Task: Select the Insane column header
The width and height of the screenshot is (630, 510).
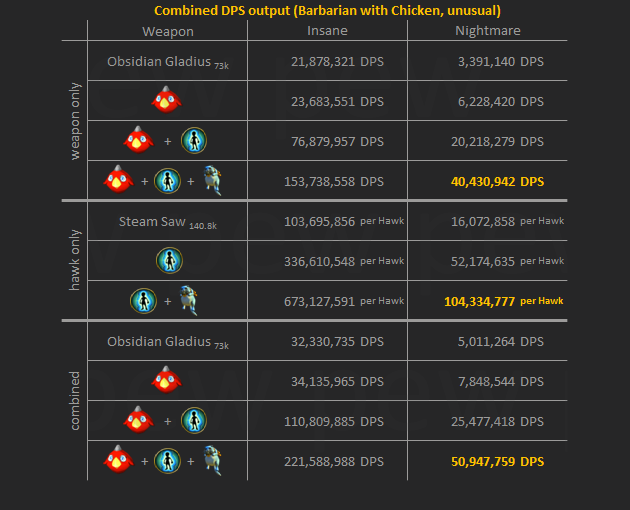Action: click(x=327, y=30)
